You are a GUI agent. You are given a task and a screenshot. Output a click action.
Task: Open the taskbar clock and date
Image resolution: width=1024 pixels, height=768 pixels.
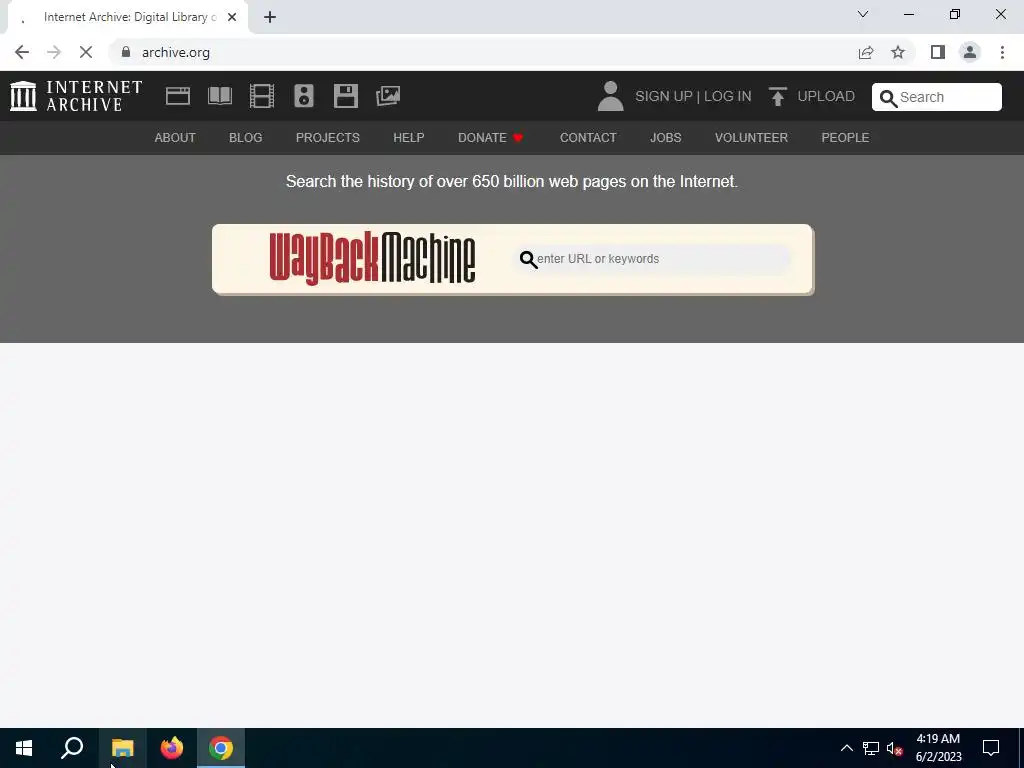click(x=938, y=748)
